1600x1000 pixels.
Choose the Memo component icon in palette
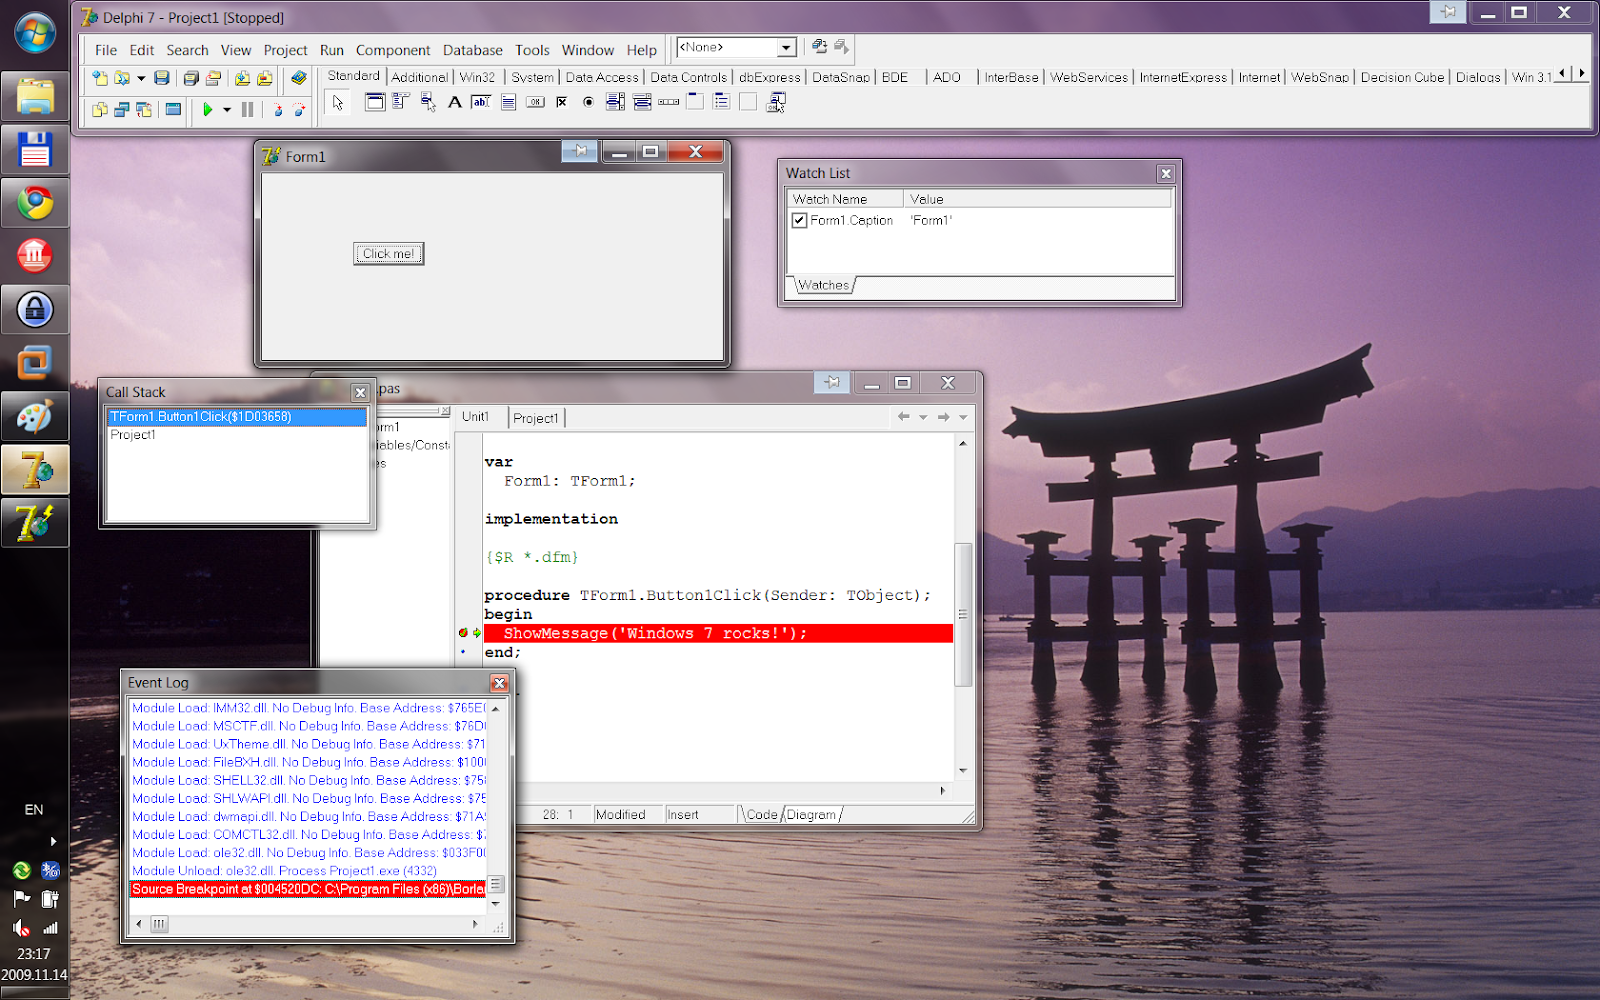508,102
